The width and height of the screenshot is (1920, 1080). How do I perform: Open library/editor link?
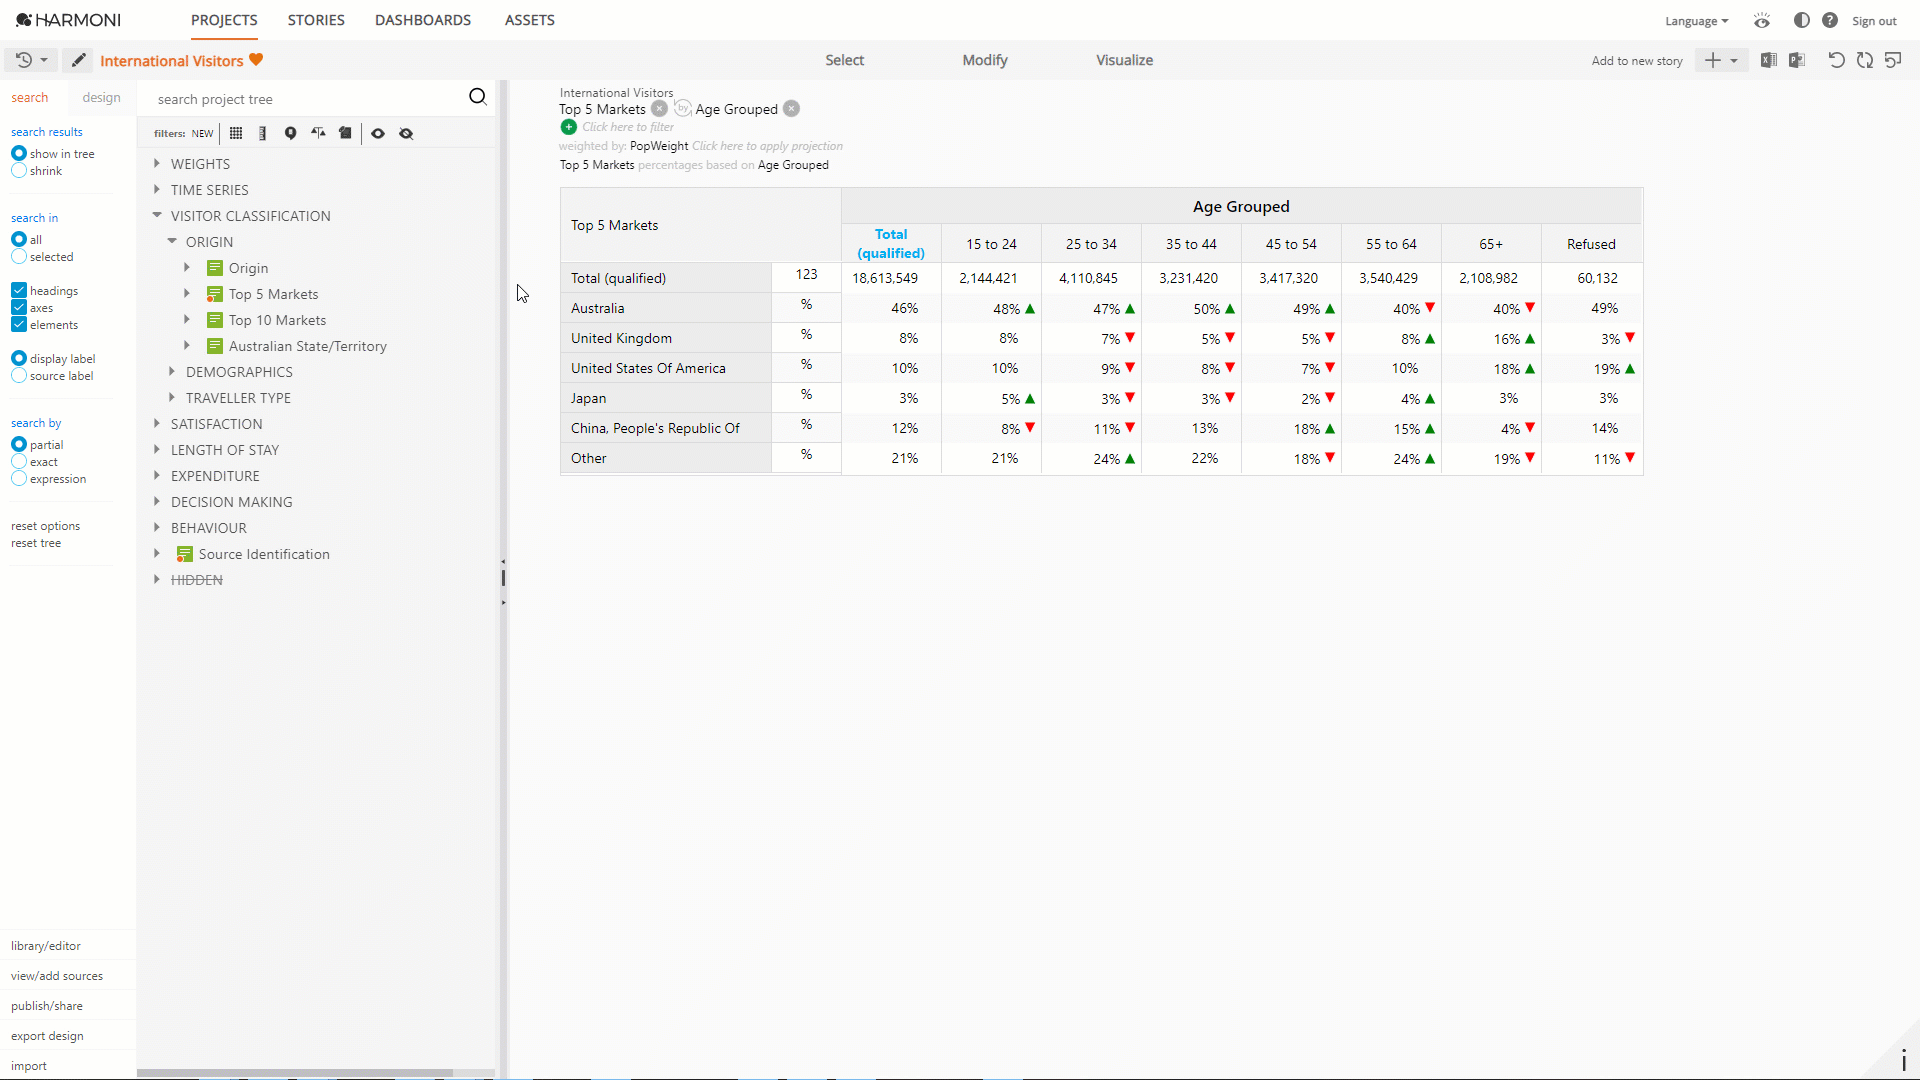pos(46,946)
